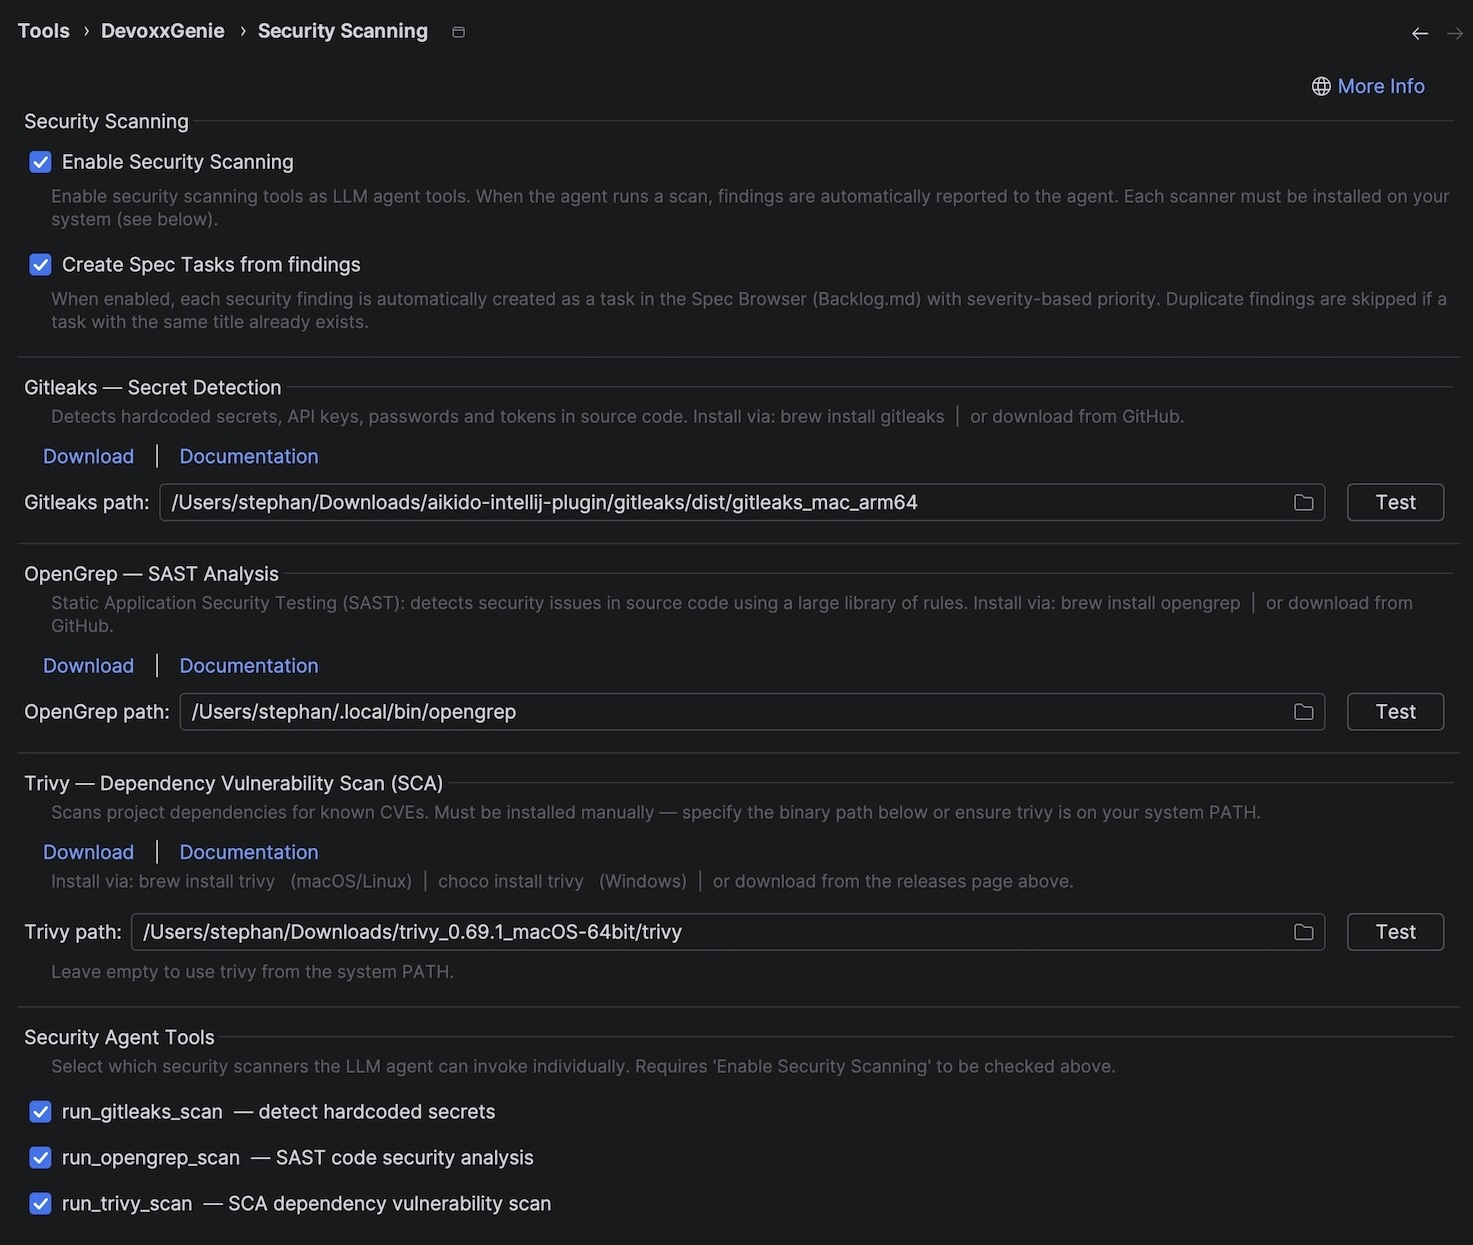This screenshot has width=1473, height=1245.
Task: Click the 'Security Agent Tools' section heading
Action: point(120,1037)
